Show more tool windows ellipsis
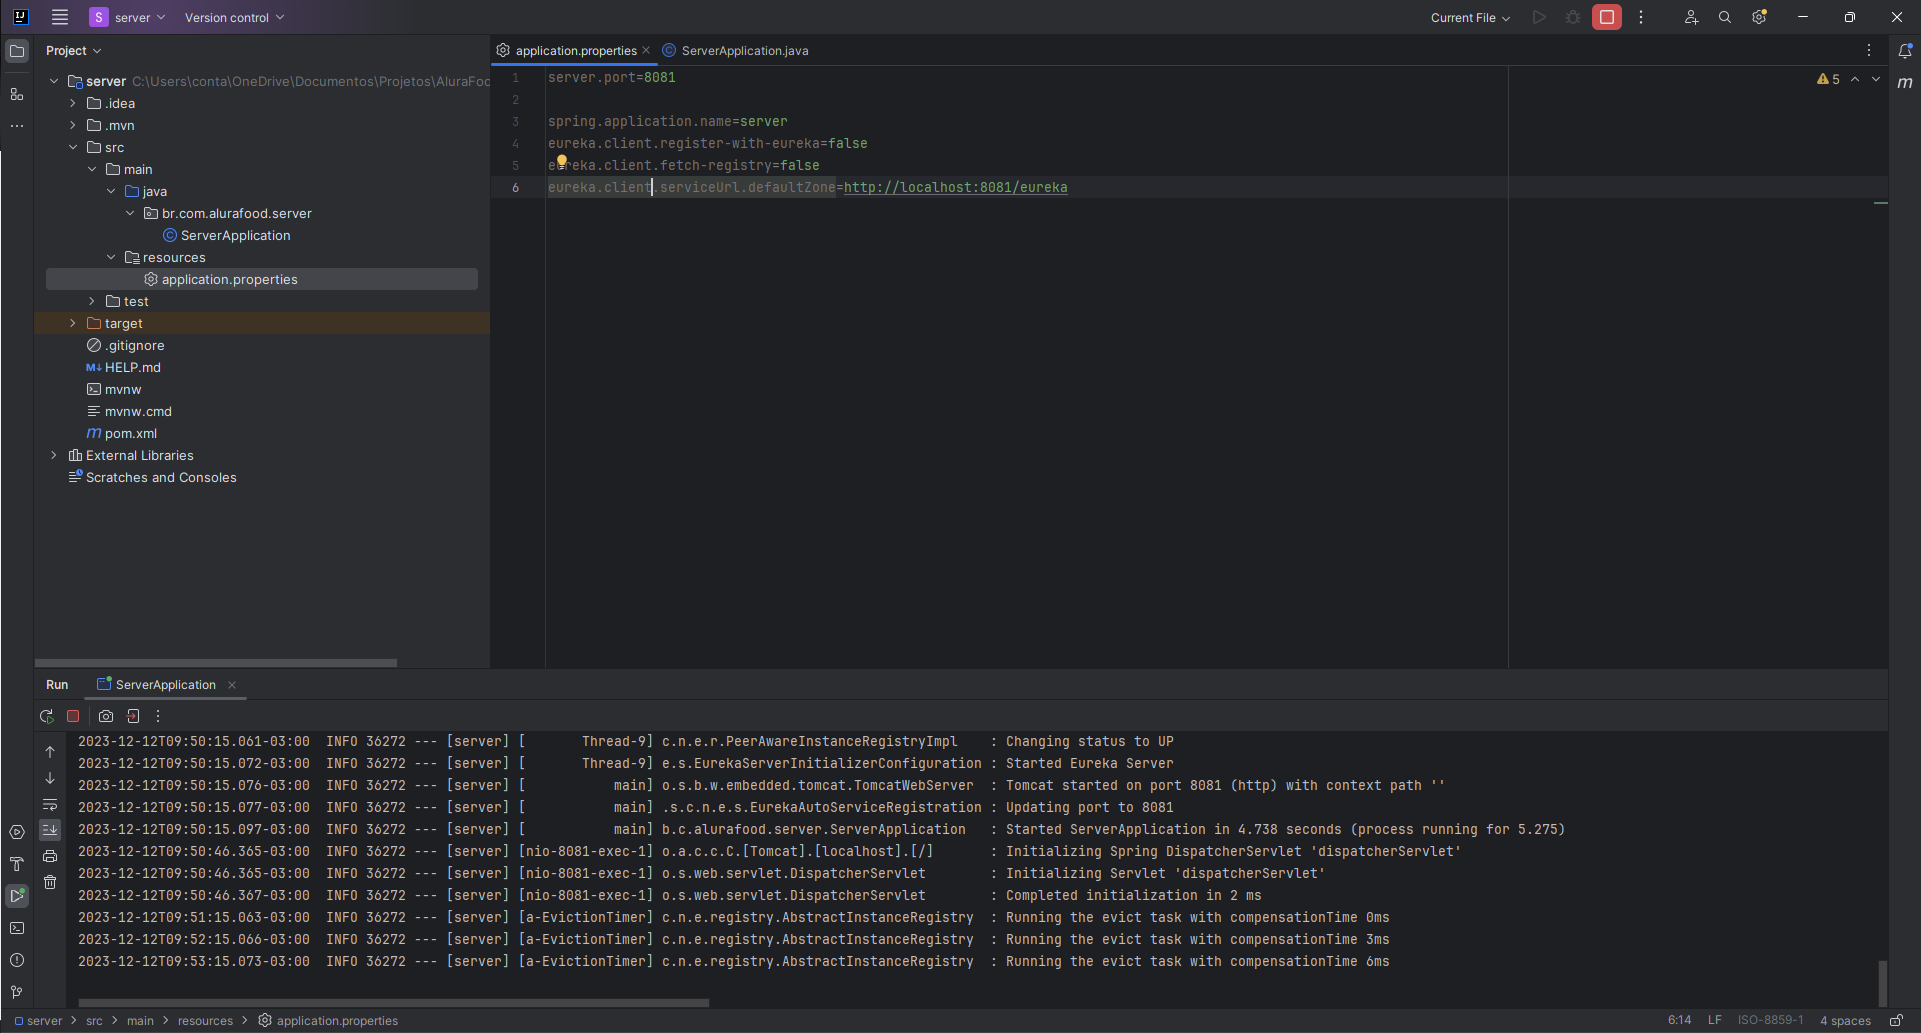 [17, 126]
